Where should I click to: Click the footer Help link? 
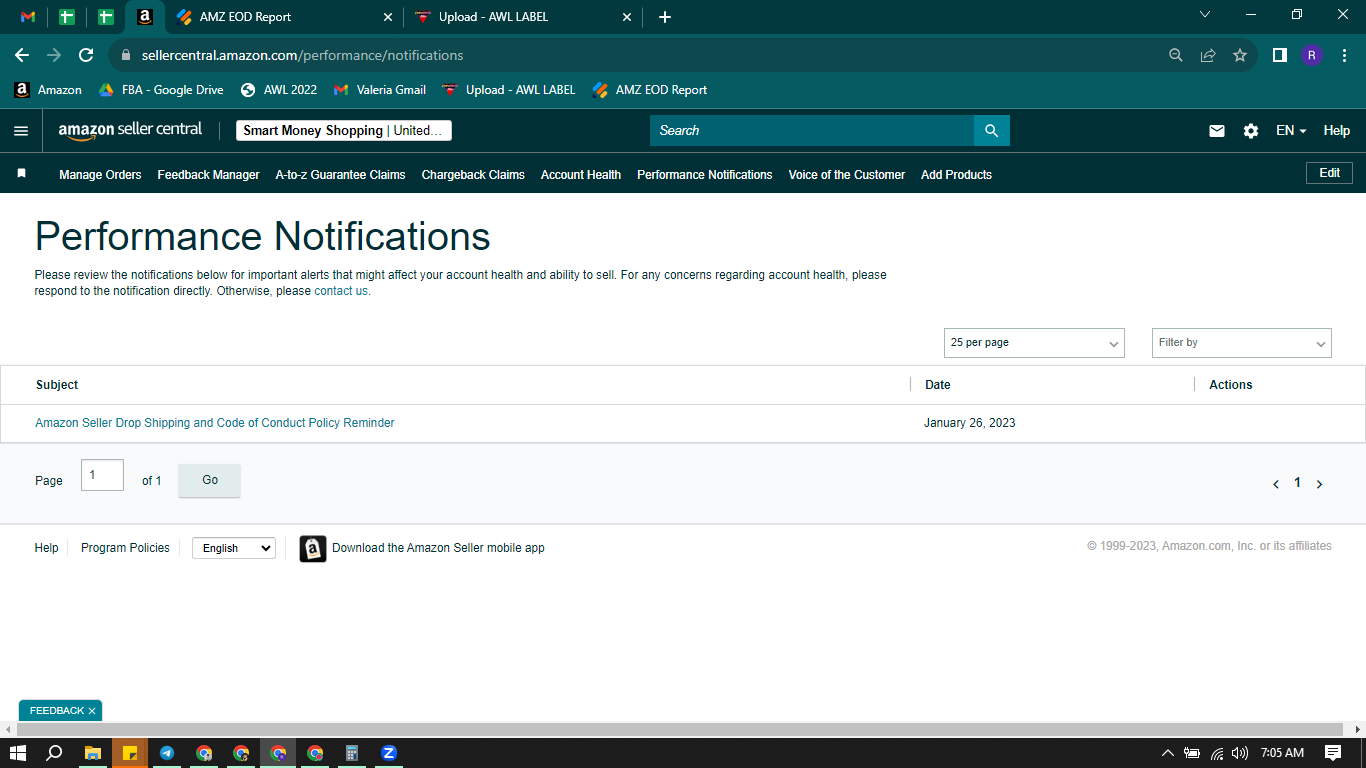46,548
